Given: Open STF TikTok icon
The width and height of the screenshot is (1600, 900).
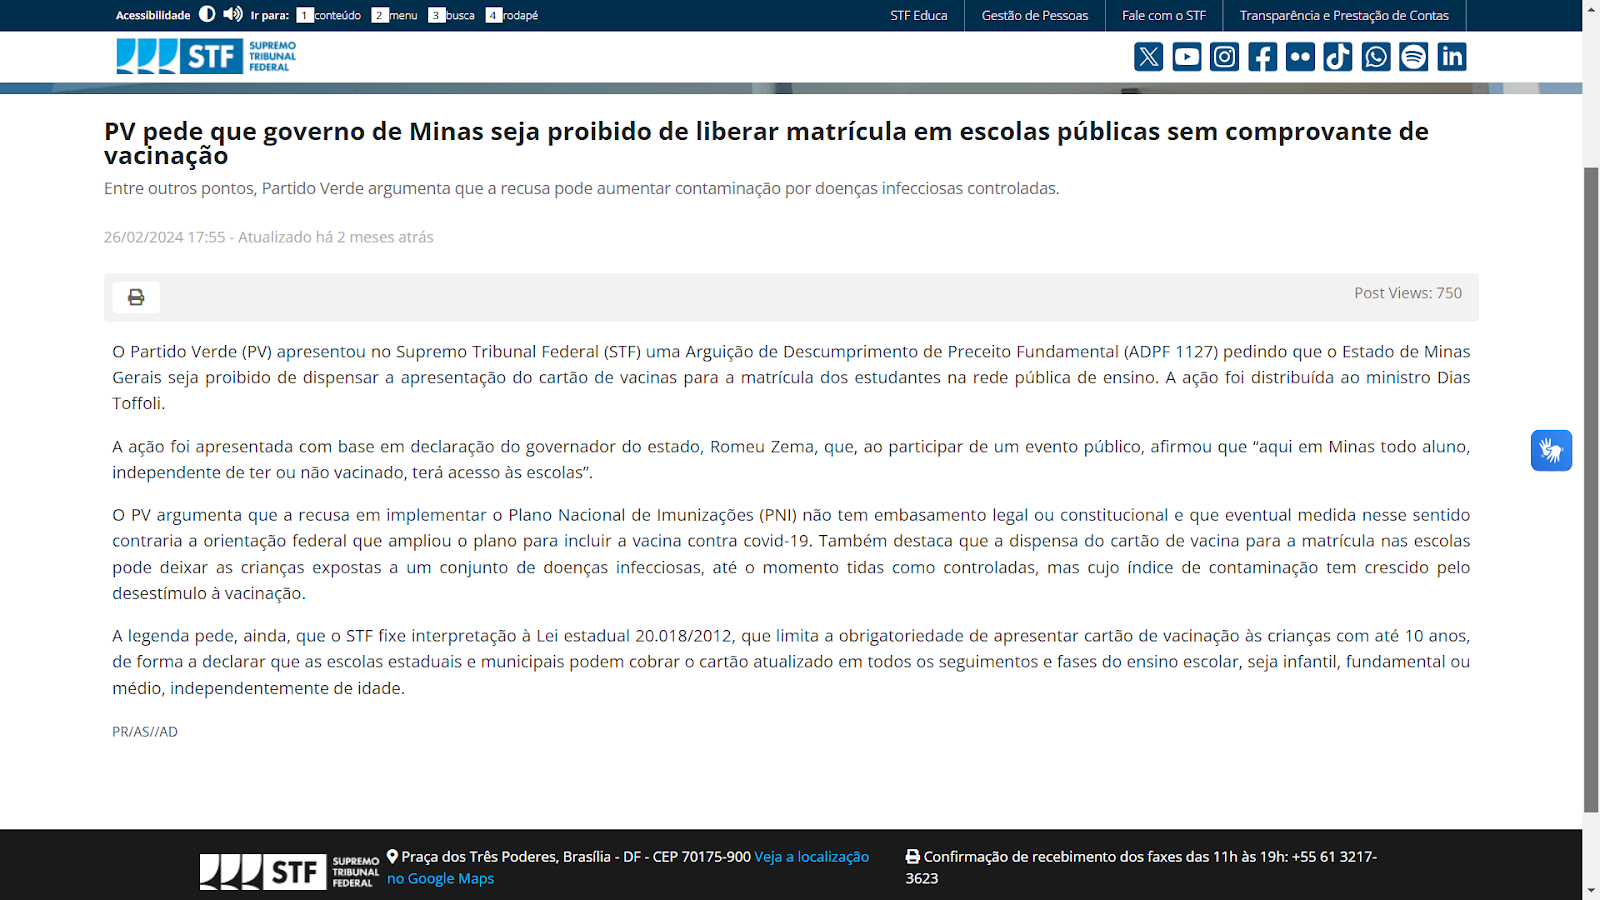Looking at the screenshot, I should coord(1338,57).
